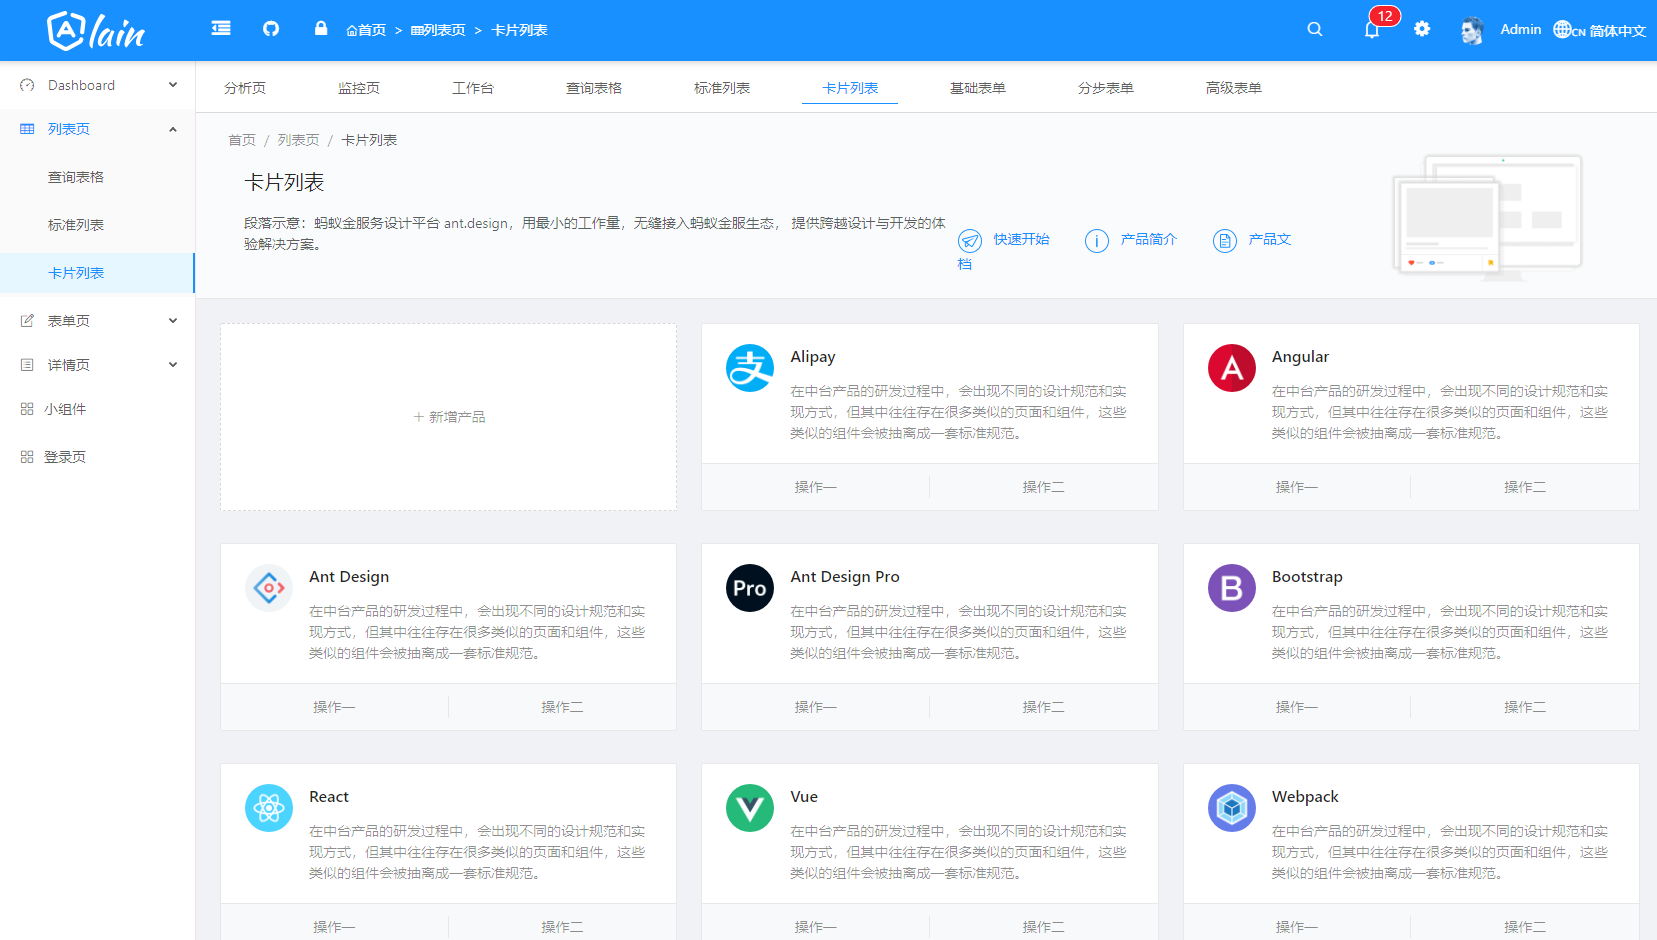
Task: Click 操作一 on the Alipay card
Action: point(816,487)
